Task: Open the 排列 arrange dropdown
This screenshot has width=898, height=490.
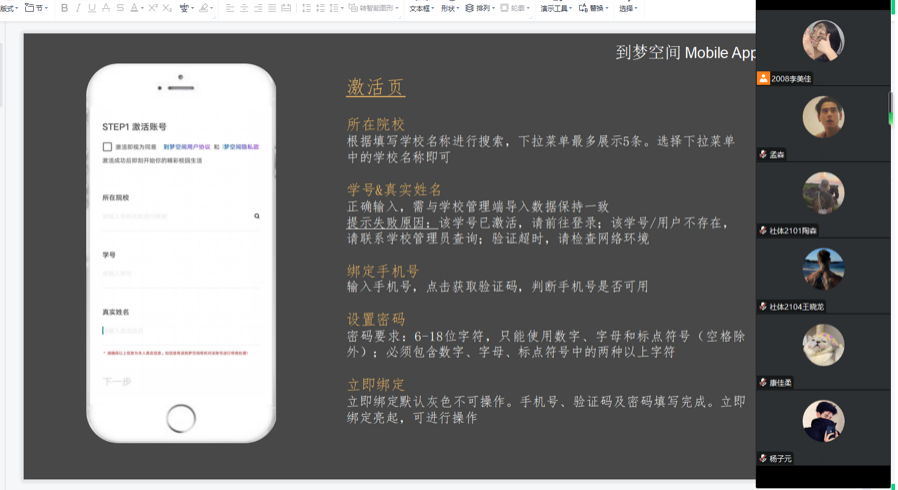Action: tap(480, 8)
